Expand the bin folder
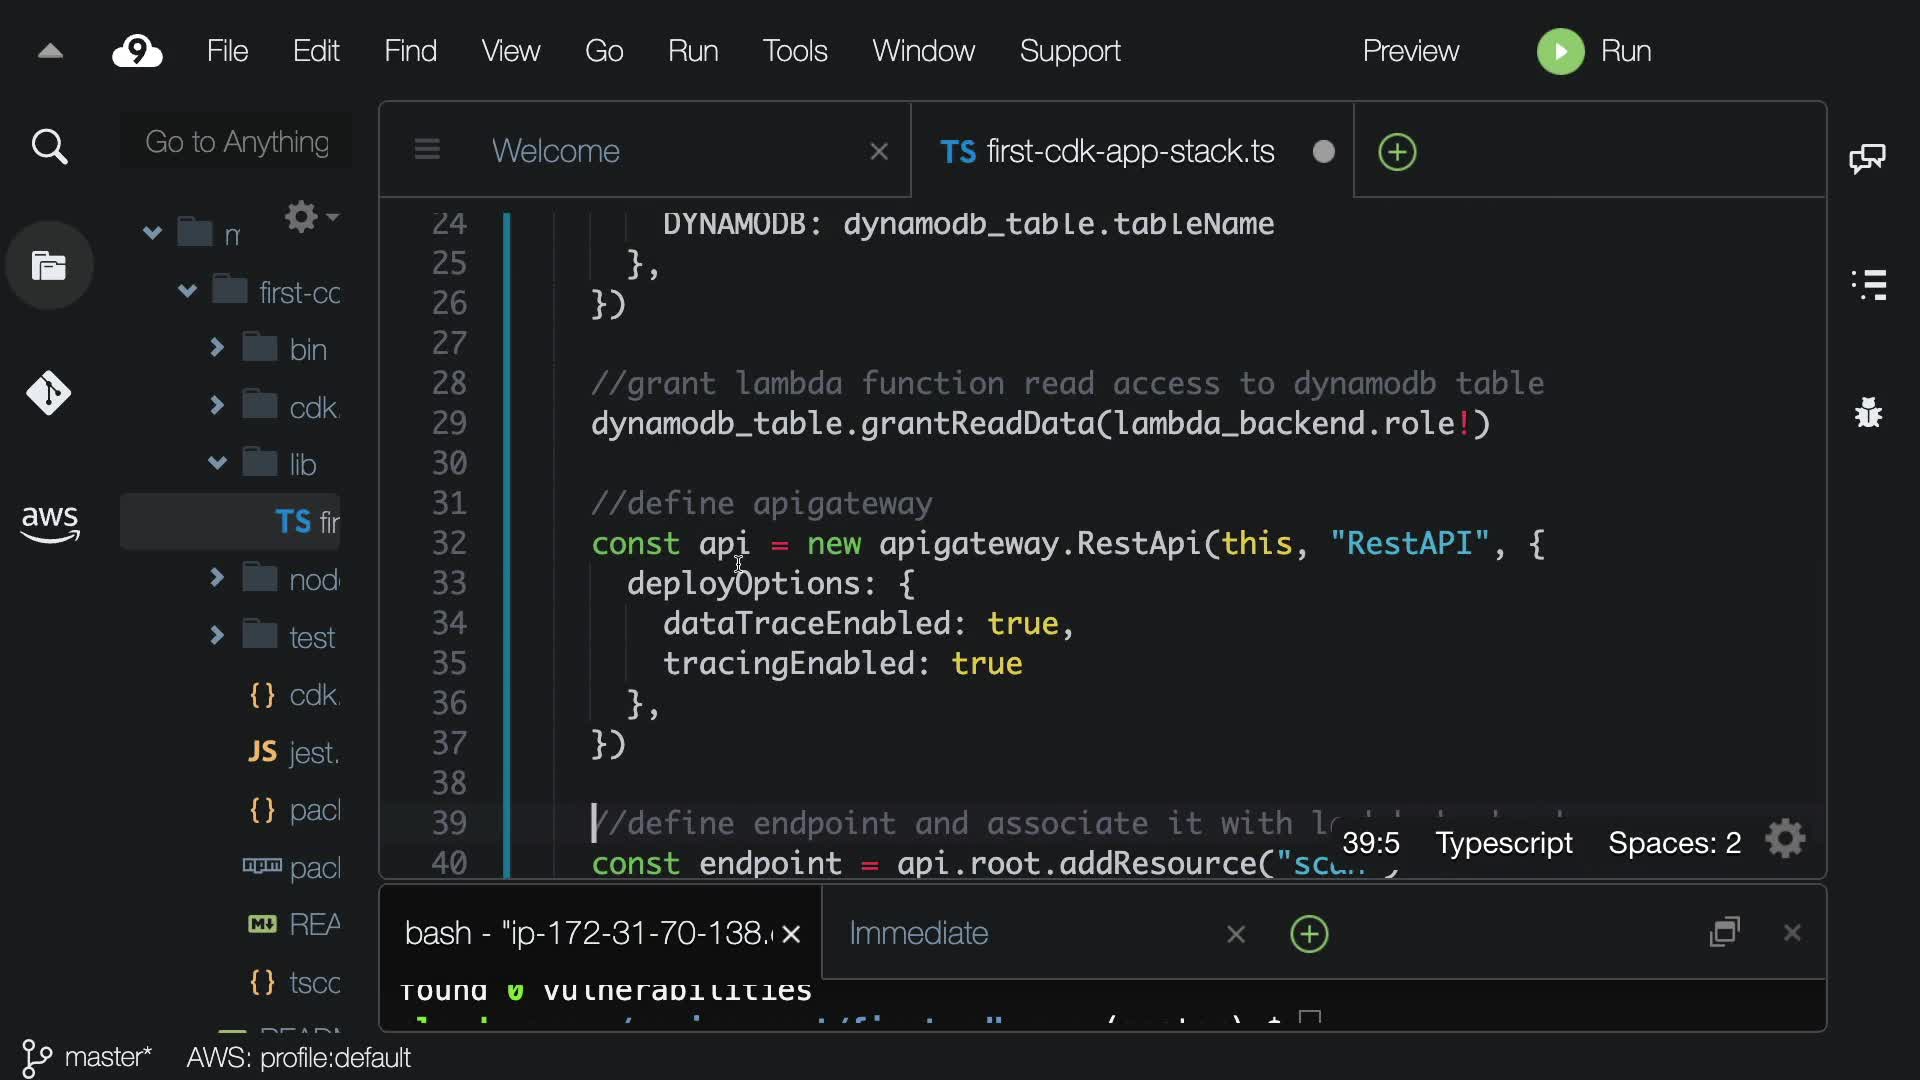Viewport: 1920px width, 1080px height. (x=217, y=348)
